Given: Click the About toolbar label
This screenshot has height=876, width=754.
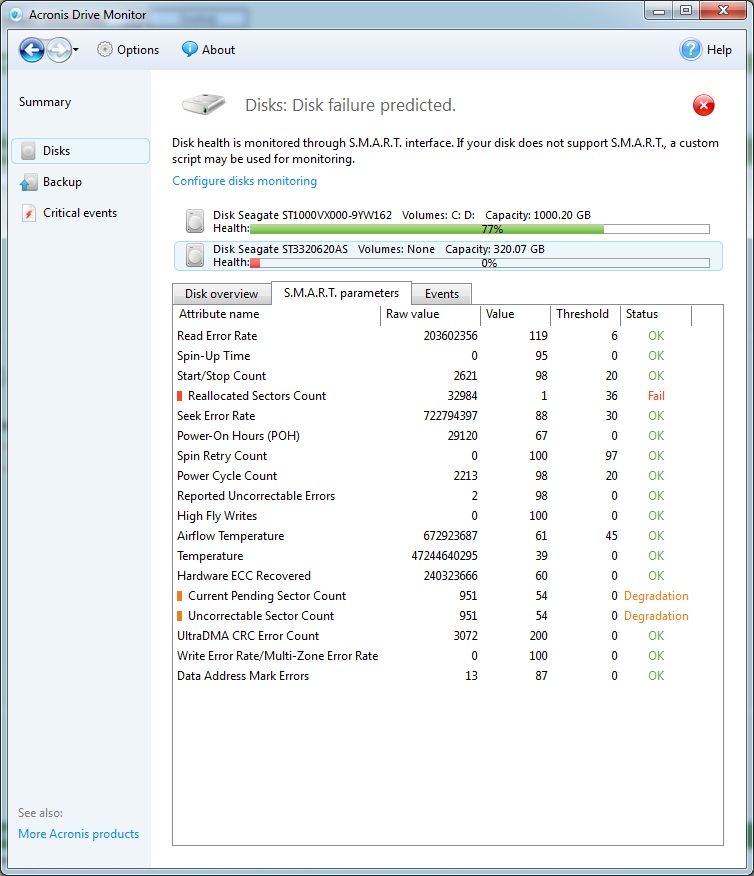Looking at the screenshot, I should point(218,50).
